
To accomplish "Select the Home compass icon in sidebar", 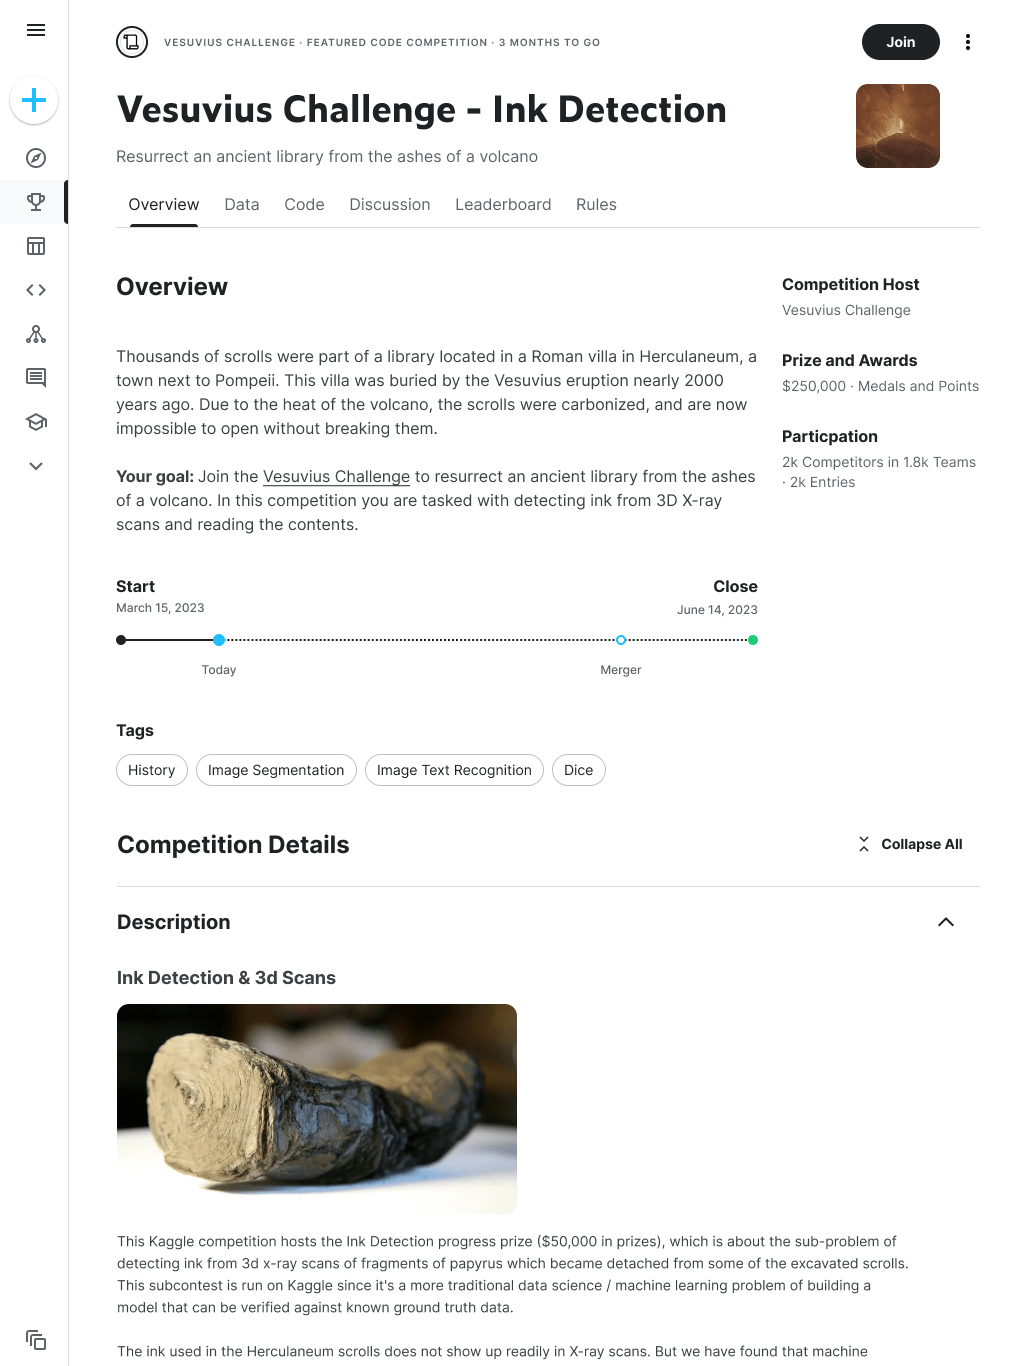I will [x=35, y=157].
